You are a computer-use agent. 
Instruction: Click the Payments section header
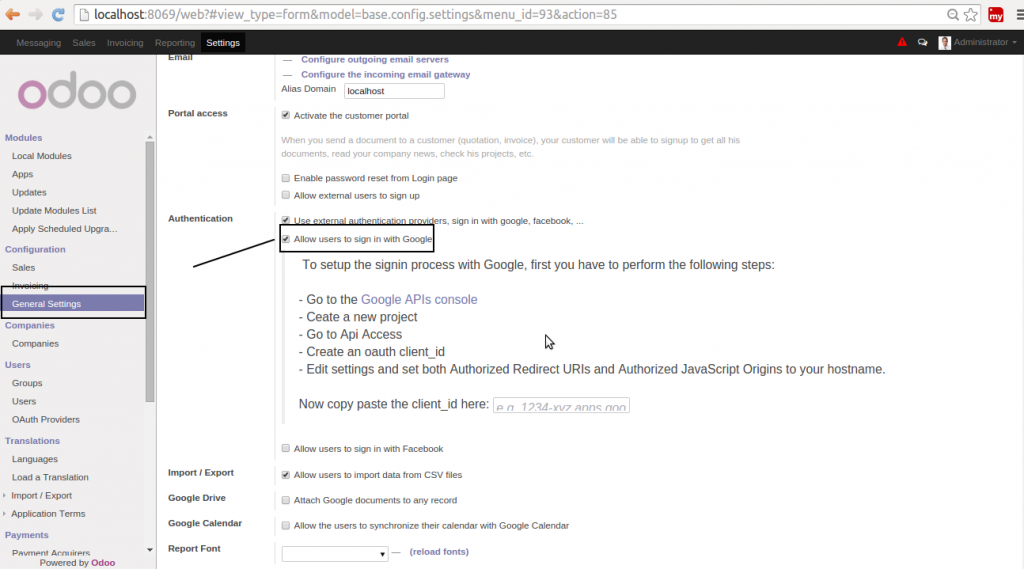click(x=26, y=535)
